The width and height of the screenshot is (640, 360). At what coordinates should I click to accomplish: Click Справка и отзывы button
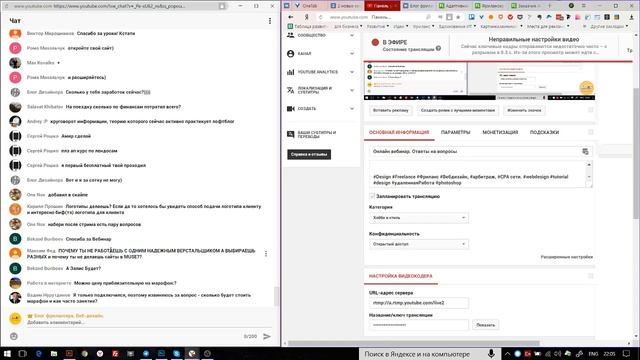[309, 154]
